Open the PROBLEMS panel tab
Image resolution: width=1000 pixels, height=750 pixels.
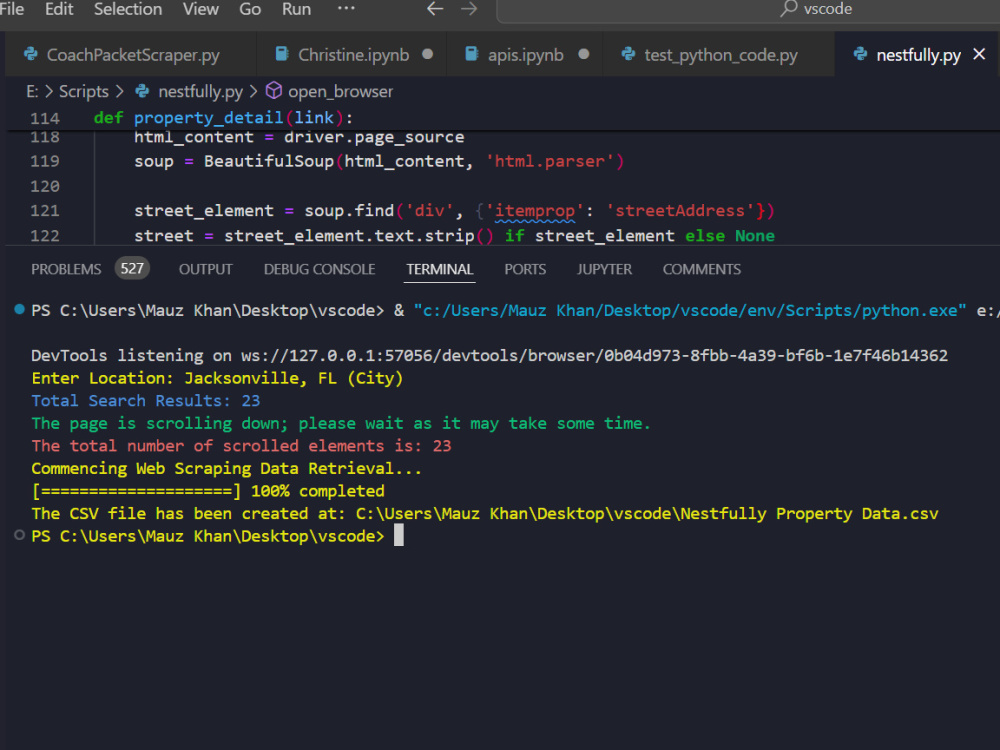pos(66,269)
